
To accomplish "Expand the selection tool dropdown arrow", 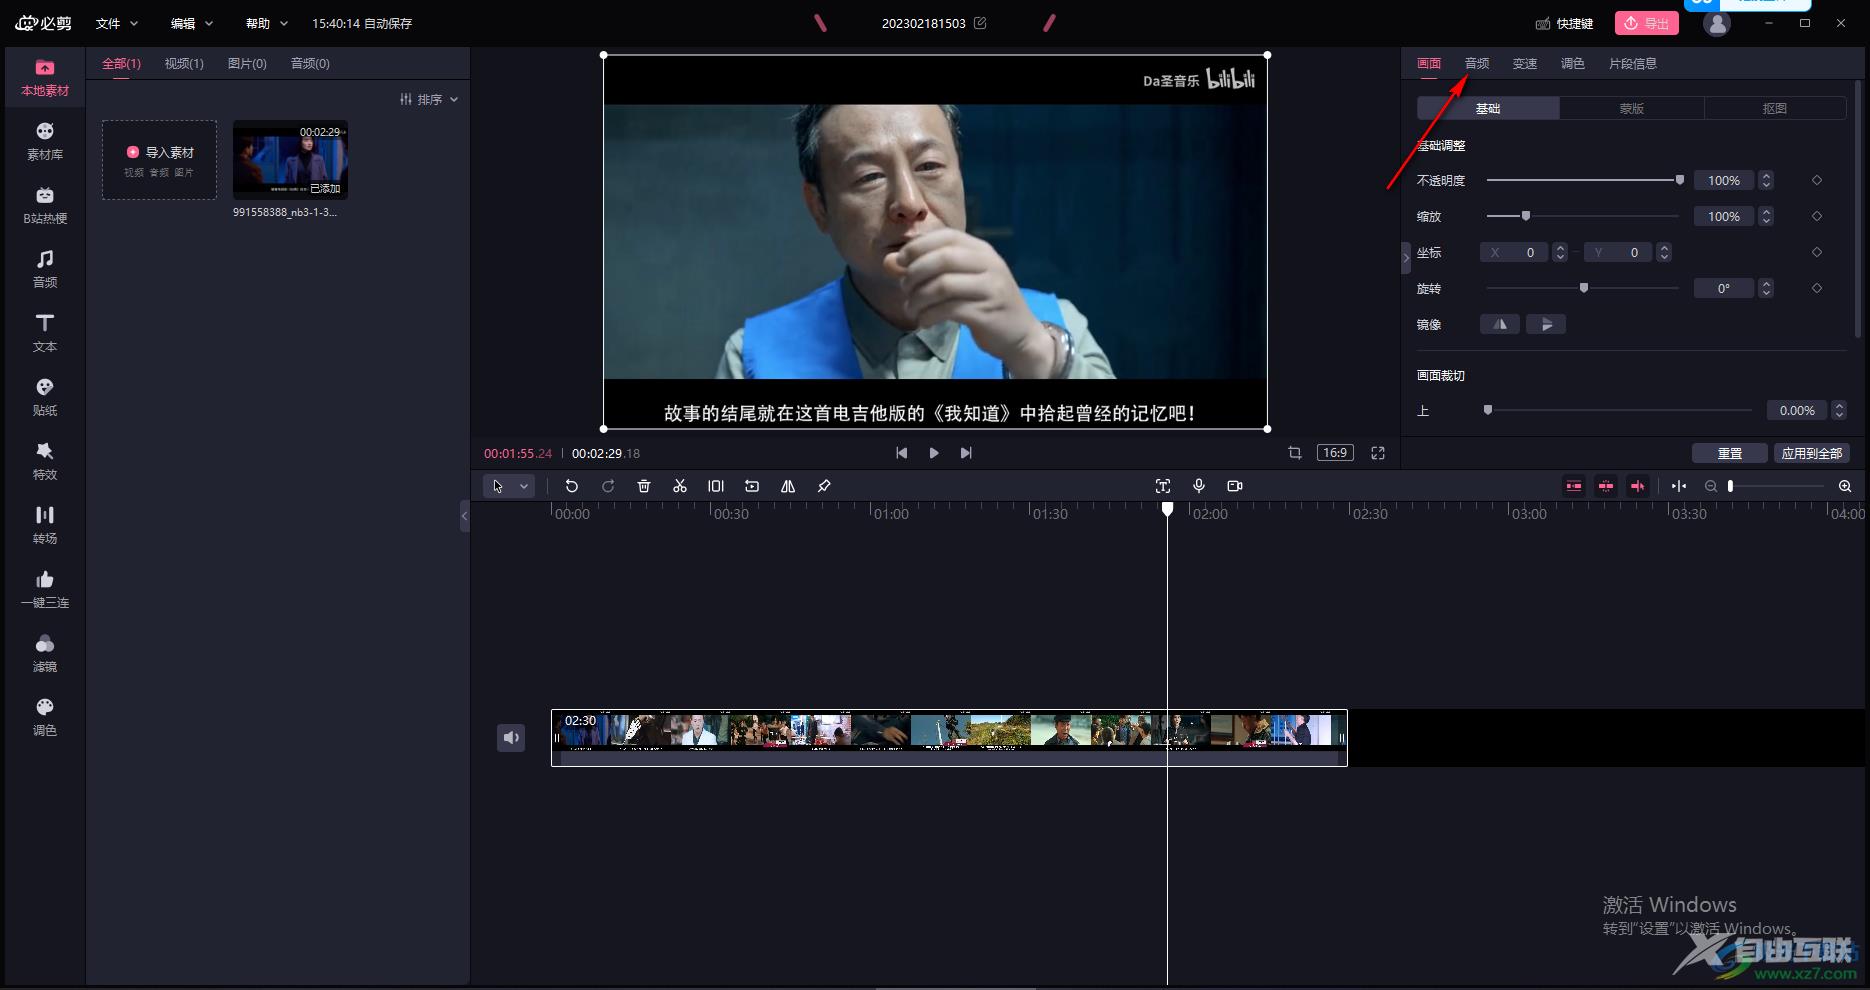I will [523, 486].
